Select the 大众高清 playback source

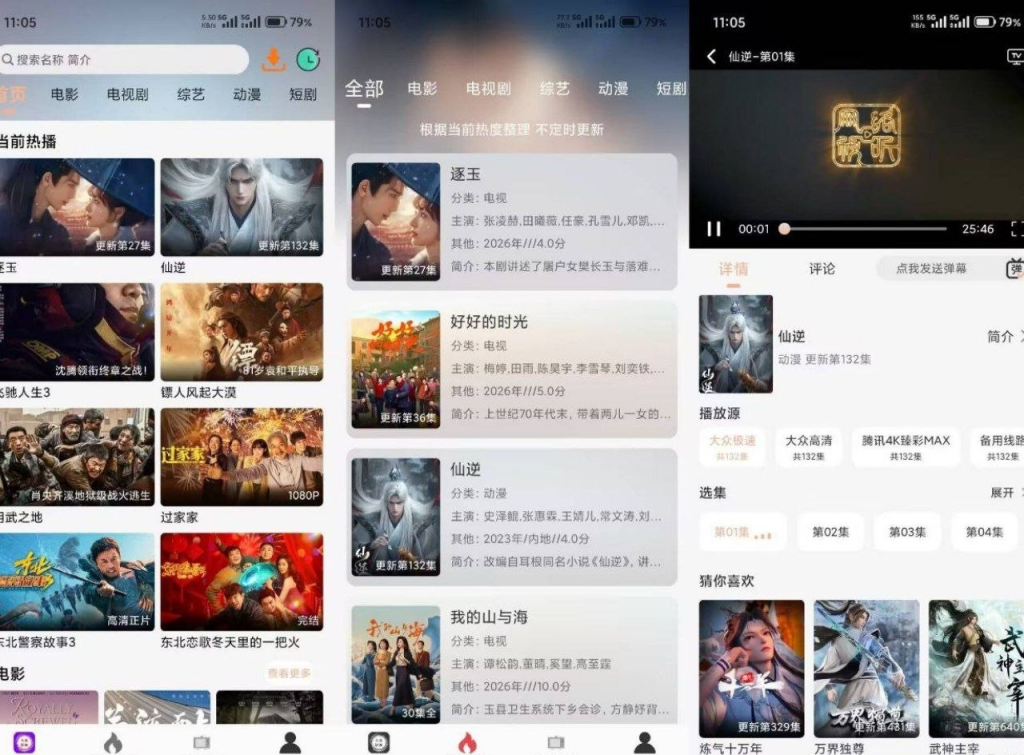point(808,446)
